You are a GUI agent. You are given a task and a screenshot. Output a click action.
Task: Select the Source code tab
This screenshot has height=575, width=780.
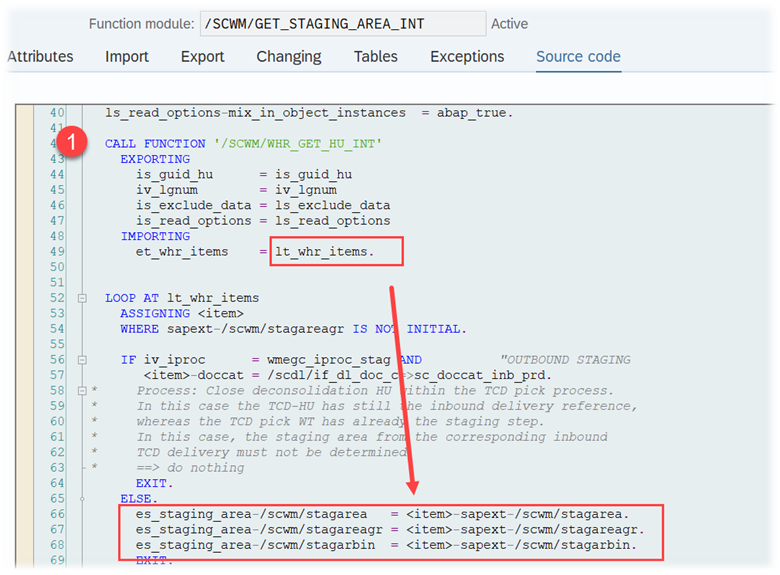[578, 57]
